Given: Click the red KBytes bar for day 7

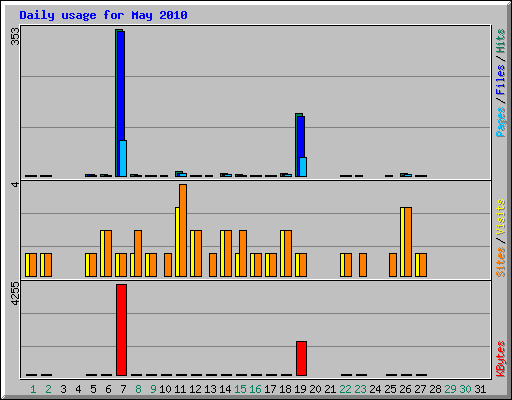Looking at the screenshot, I should (121, 330).
